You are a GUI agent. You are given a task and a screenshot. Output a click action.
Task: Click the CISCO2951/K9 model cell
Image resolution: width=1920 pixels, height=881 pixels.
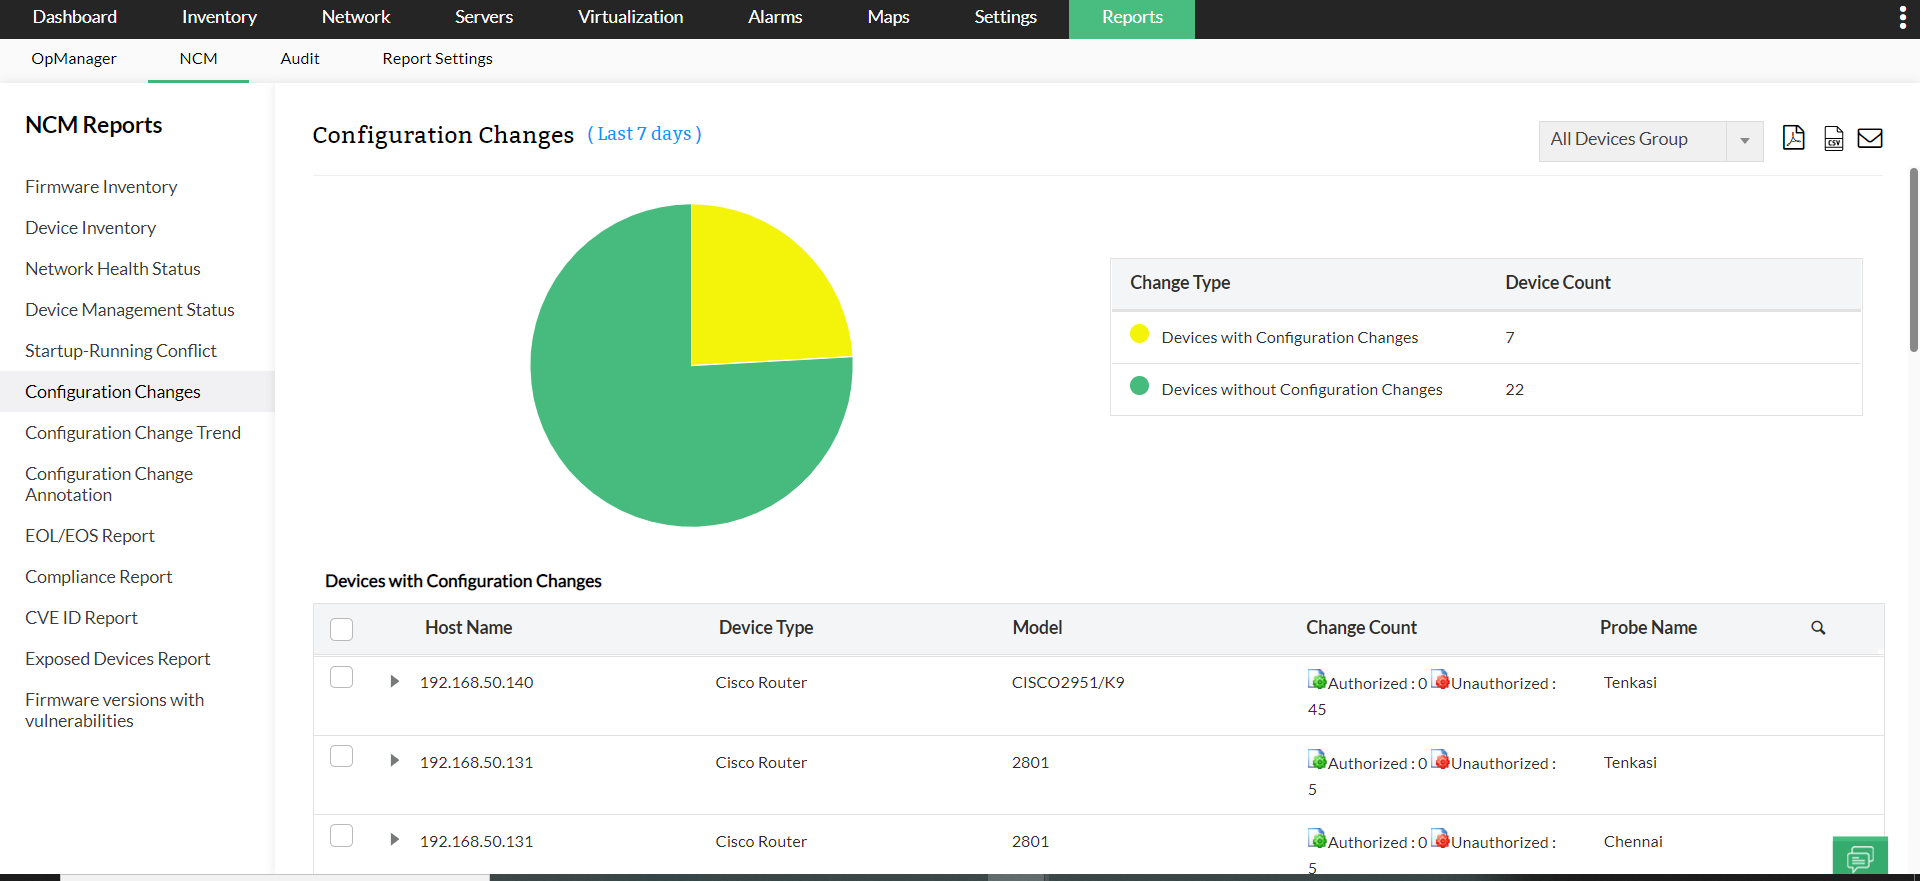click(1068, 682)
